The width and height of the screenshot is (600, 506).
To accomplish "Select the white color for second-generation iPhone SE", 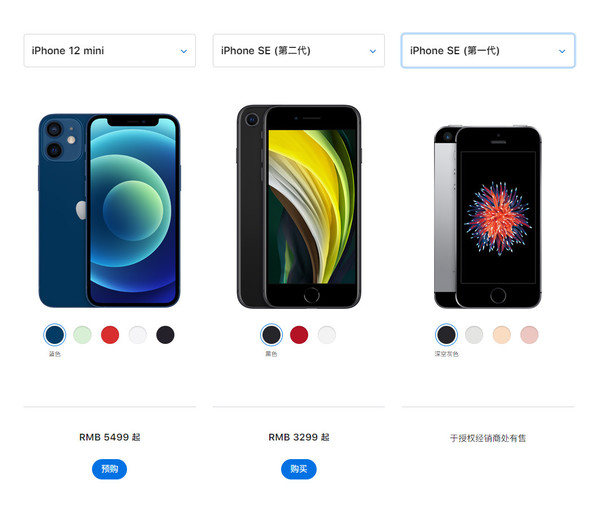I will tap(326, 335).
